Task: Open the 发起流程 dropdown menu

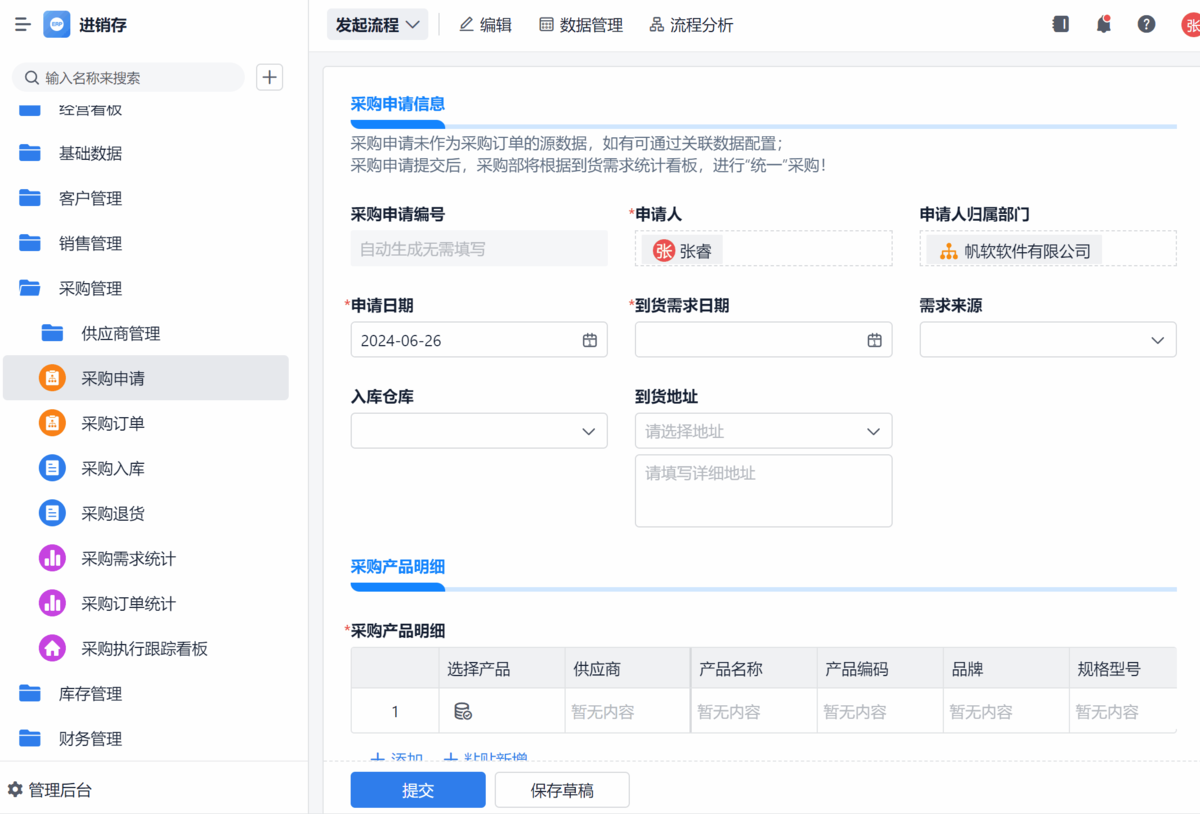Action: pyautogui.click(x=377, y=25)
